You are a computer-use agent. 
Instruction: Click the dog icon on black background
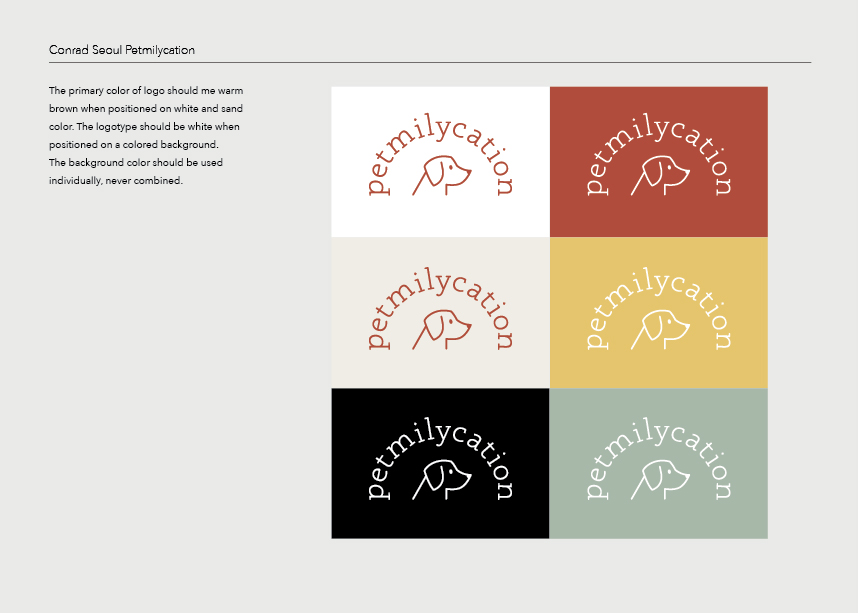click(442, 480)
